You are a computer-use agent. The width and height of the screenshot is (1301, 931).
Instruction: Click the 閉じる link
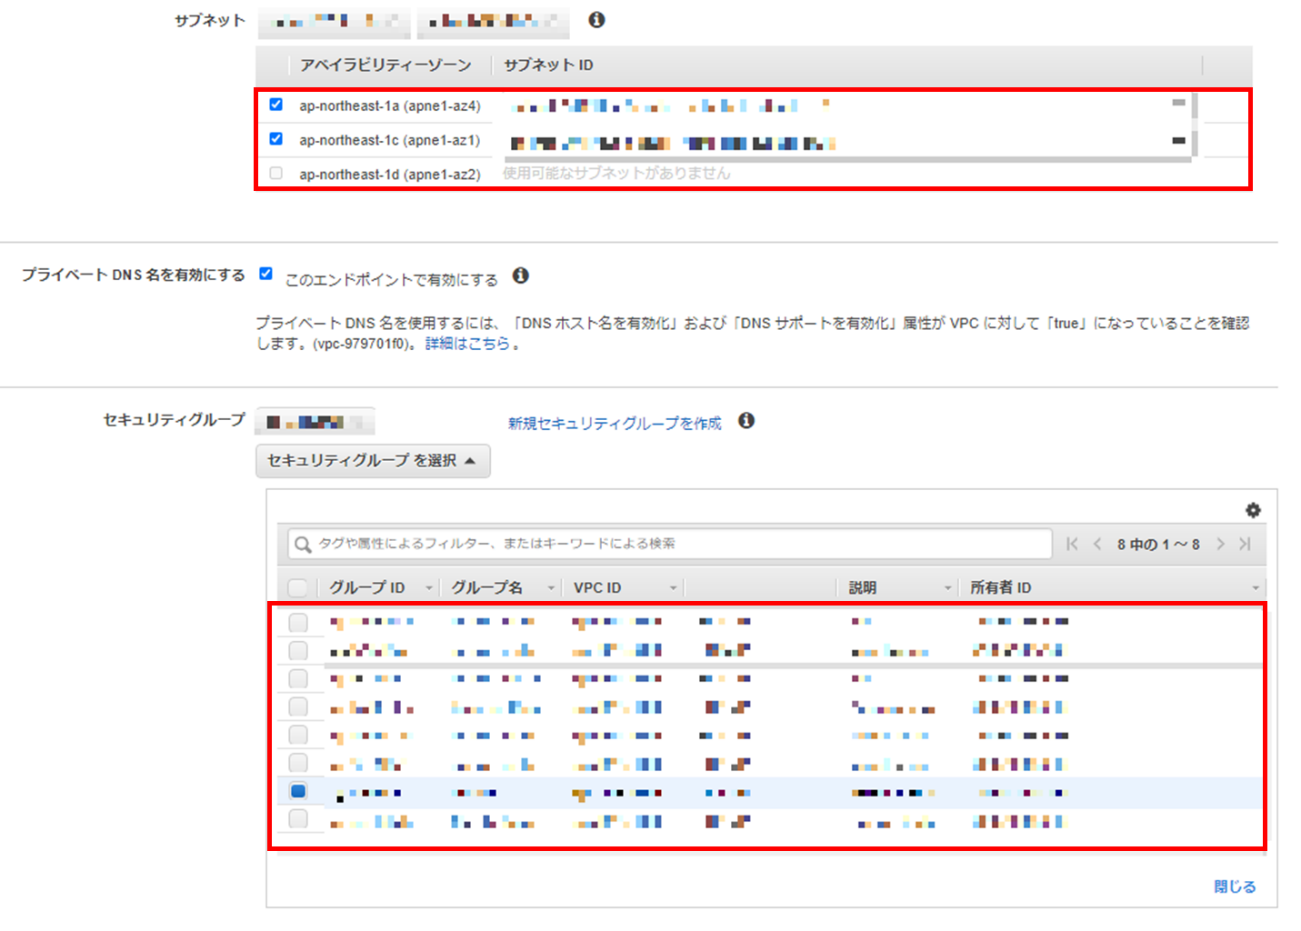tap(1234, 886)
